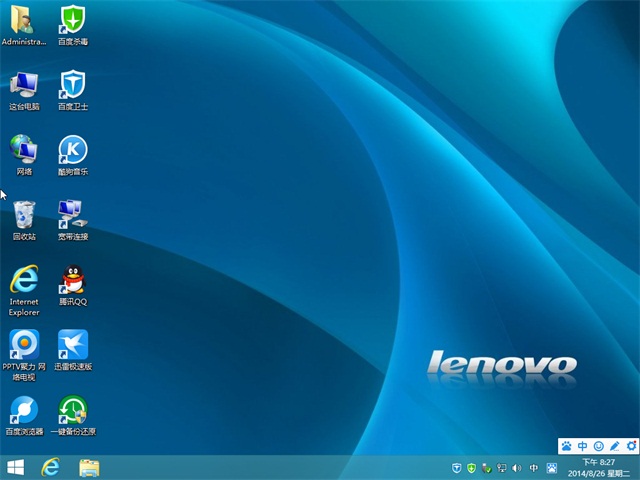The image size is (640, 480).
Task: Click the 迅雷极速版 desktop shortcut
Action: tap(72, 345)
